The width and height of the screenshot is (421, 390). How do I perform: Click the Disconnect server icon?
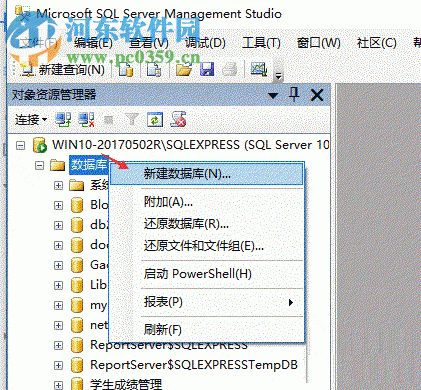coord(86,120)
